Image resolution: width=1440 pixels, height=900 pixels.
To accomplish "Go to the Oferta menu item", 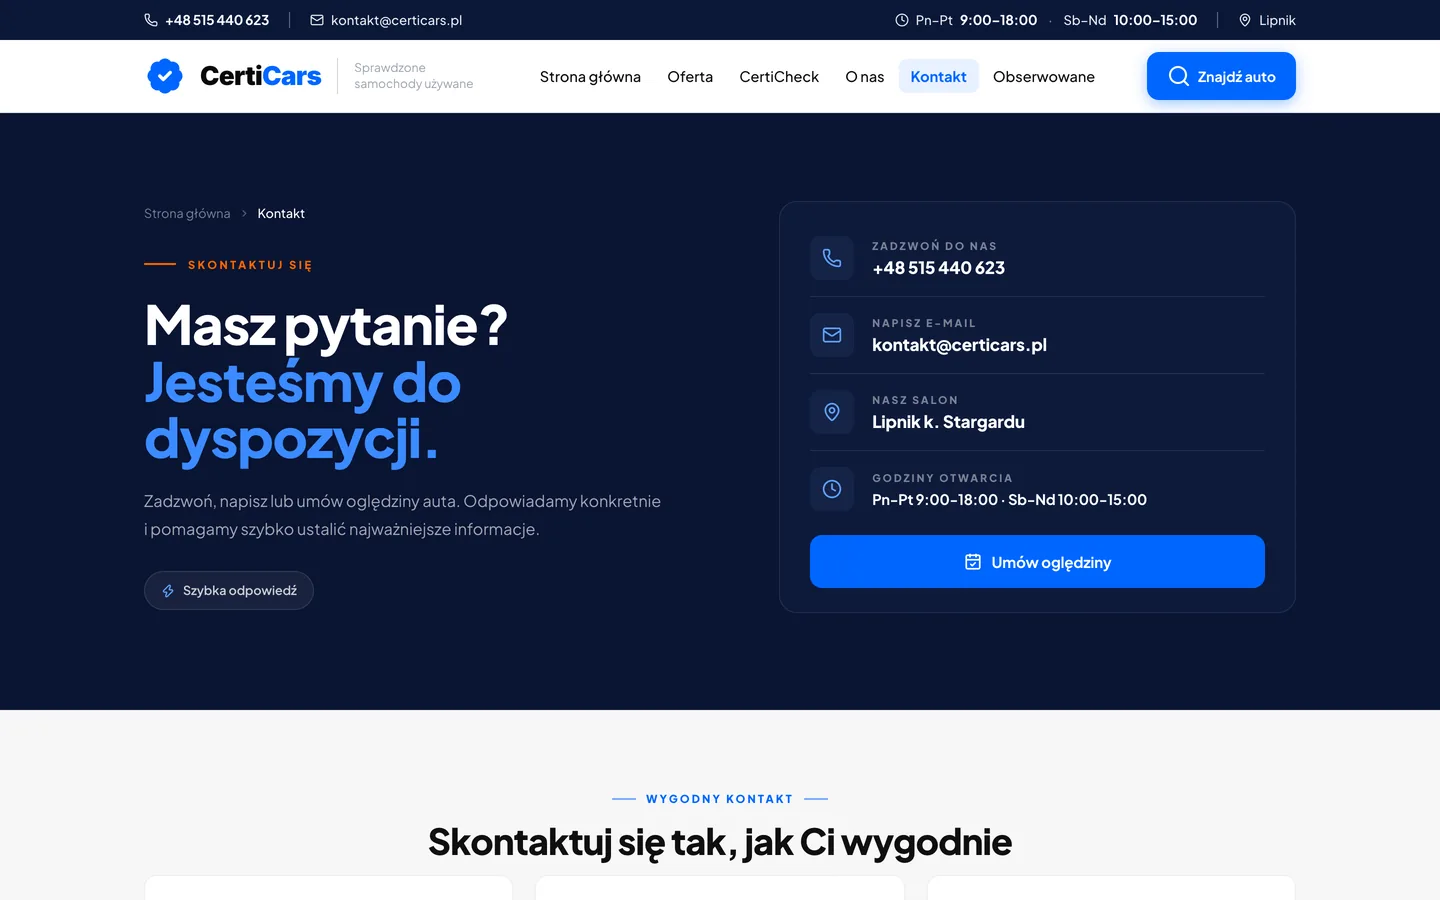I will [x=690, y=77].
